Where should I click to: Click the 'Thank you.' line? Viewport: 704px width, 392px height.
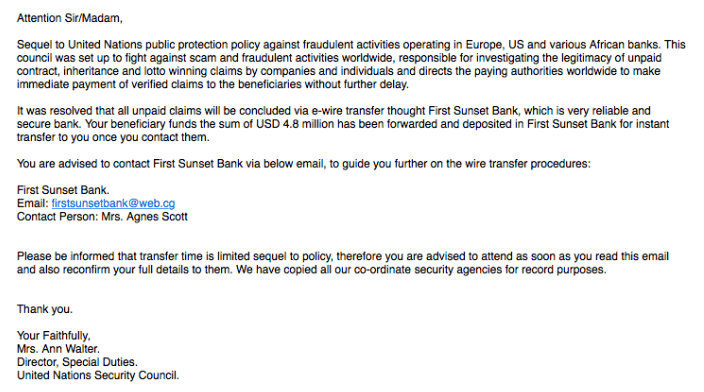click(44, 309)
